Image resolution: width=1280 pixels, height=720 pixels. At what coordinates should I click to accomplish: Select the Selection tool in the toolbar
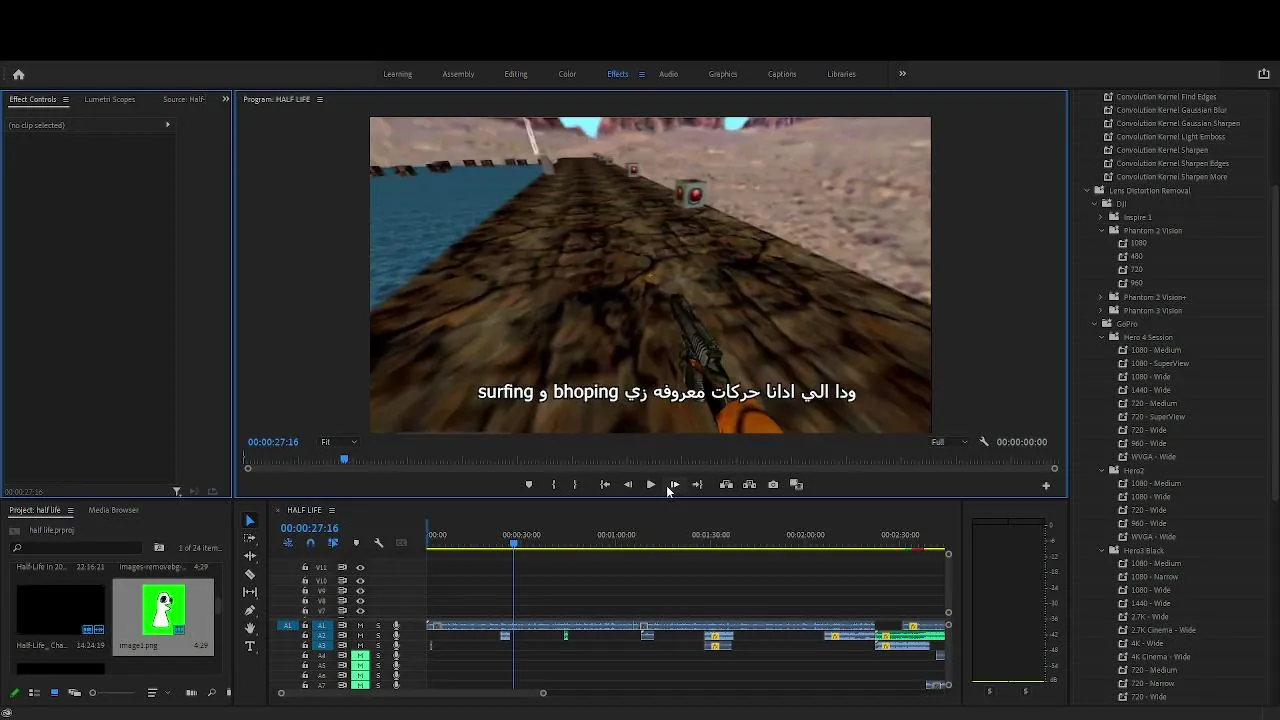pyautogui.click(x=250, y=520)
